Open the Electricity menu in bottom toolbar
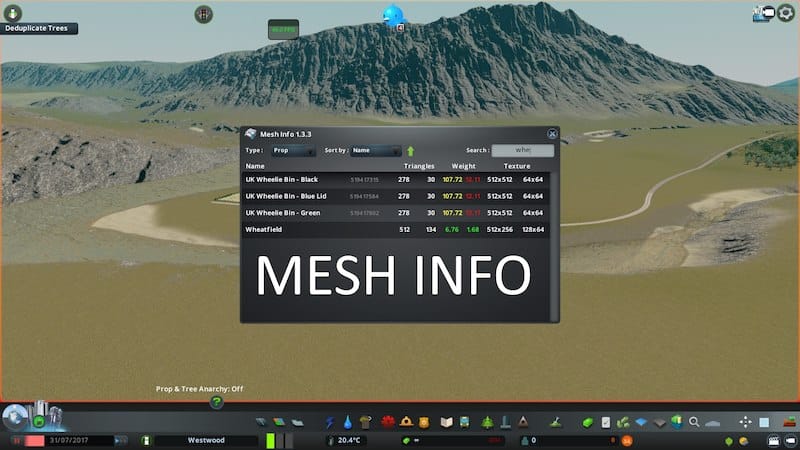800x450 pixels. pyautogui.click(x=332, y=422)
